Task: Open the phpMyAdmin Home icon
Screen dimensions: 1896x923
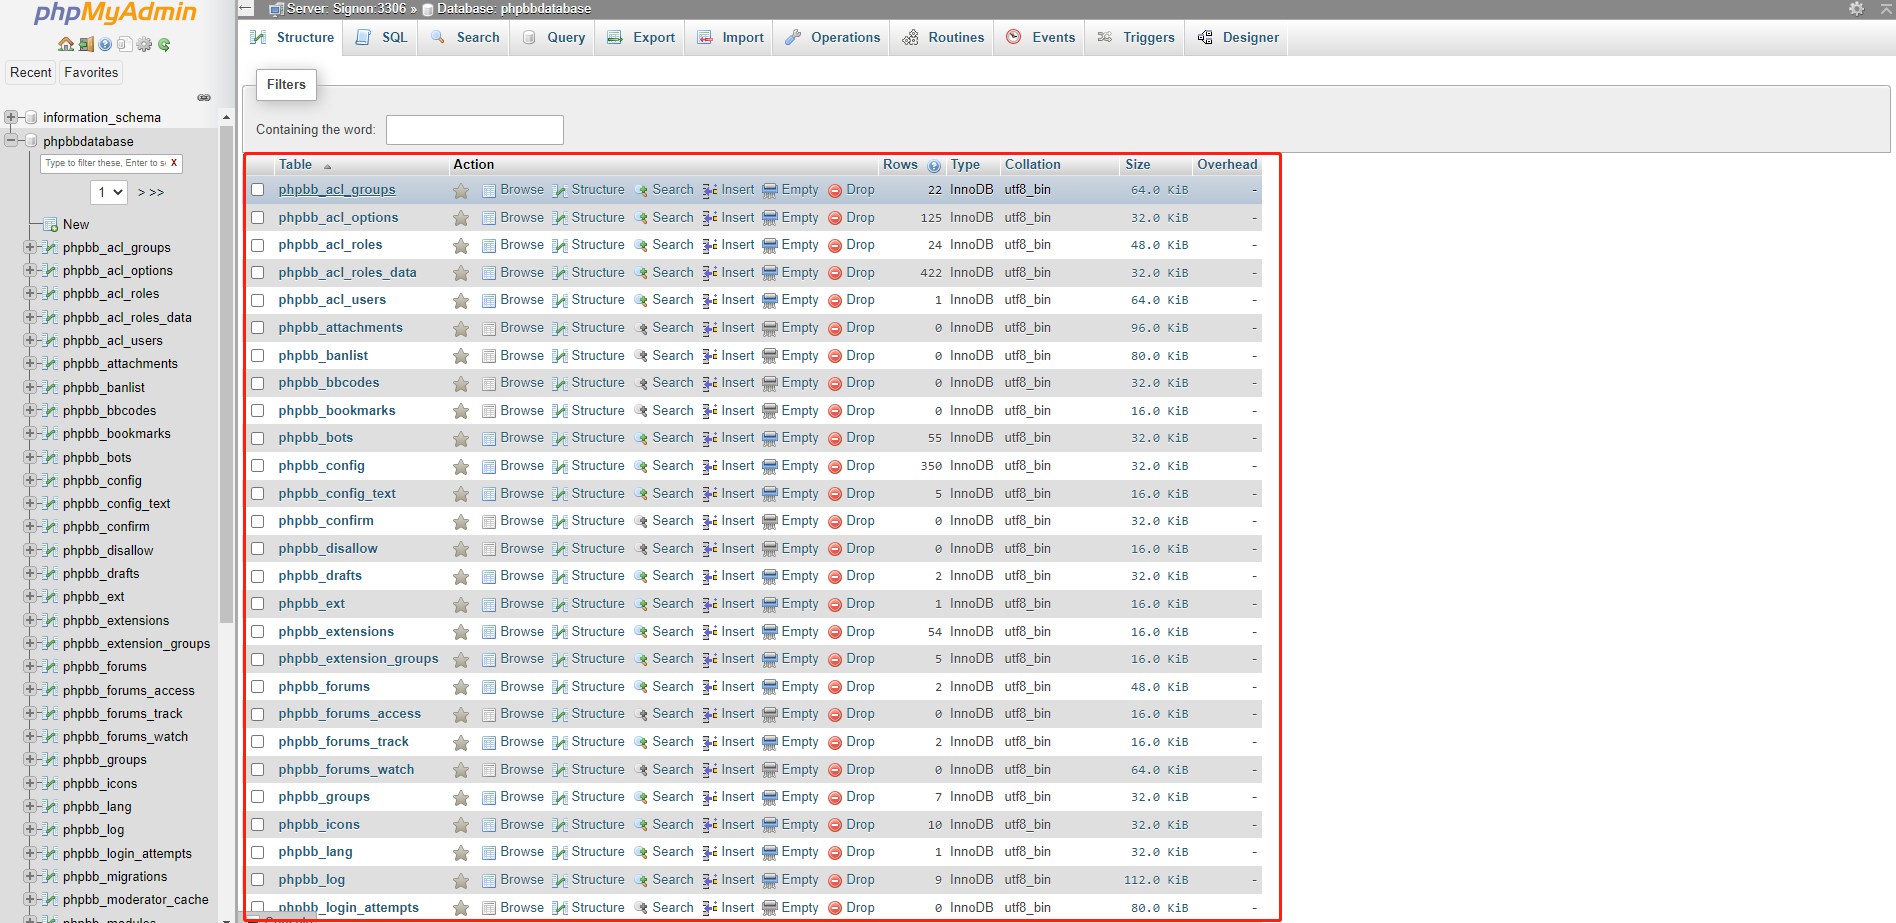Action: tap(66, 44)
